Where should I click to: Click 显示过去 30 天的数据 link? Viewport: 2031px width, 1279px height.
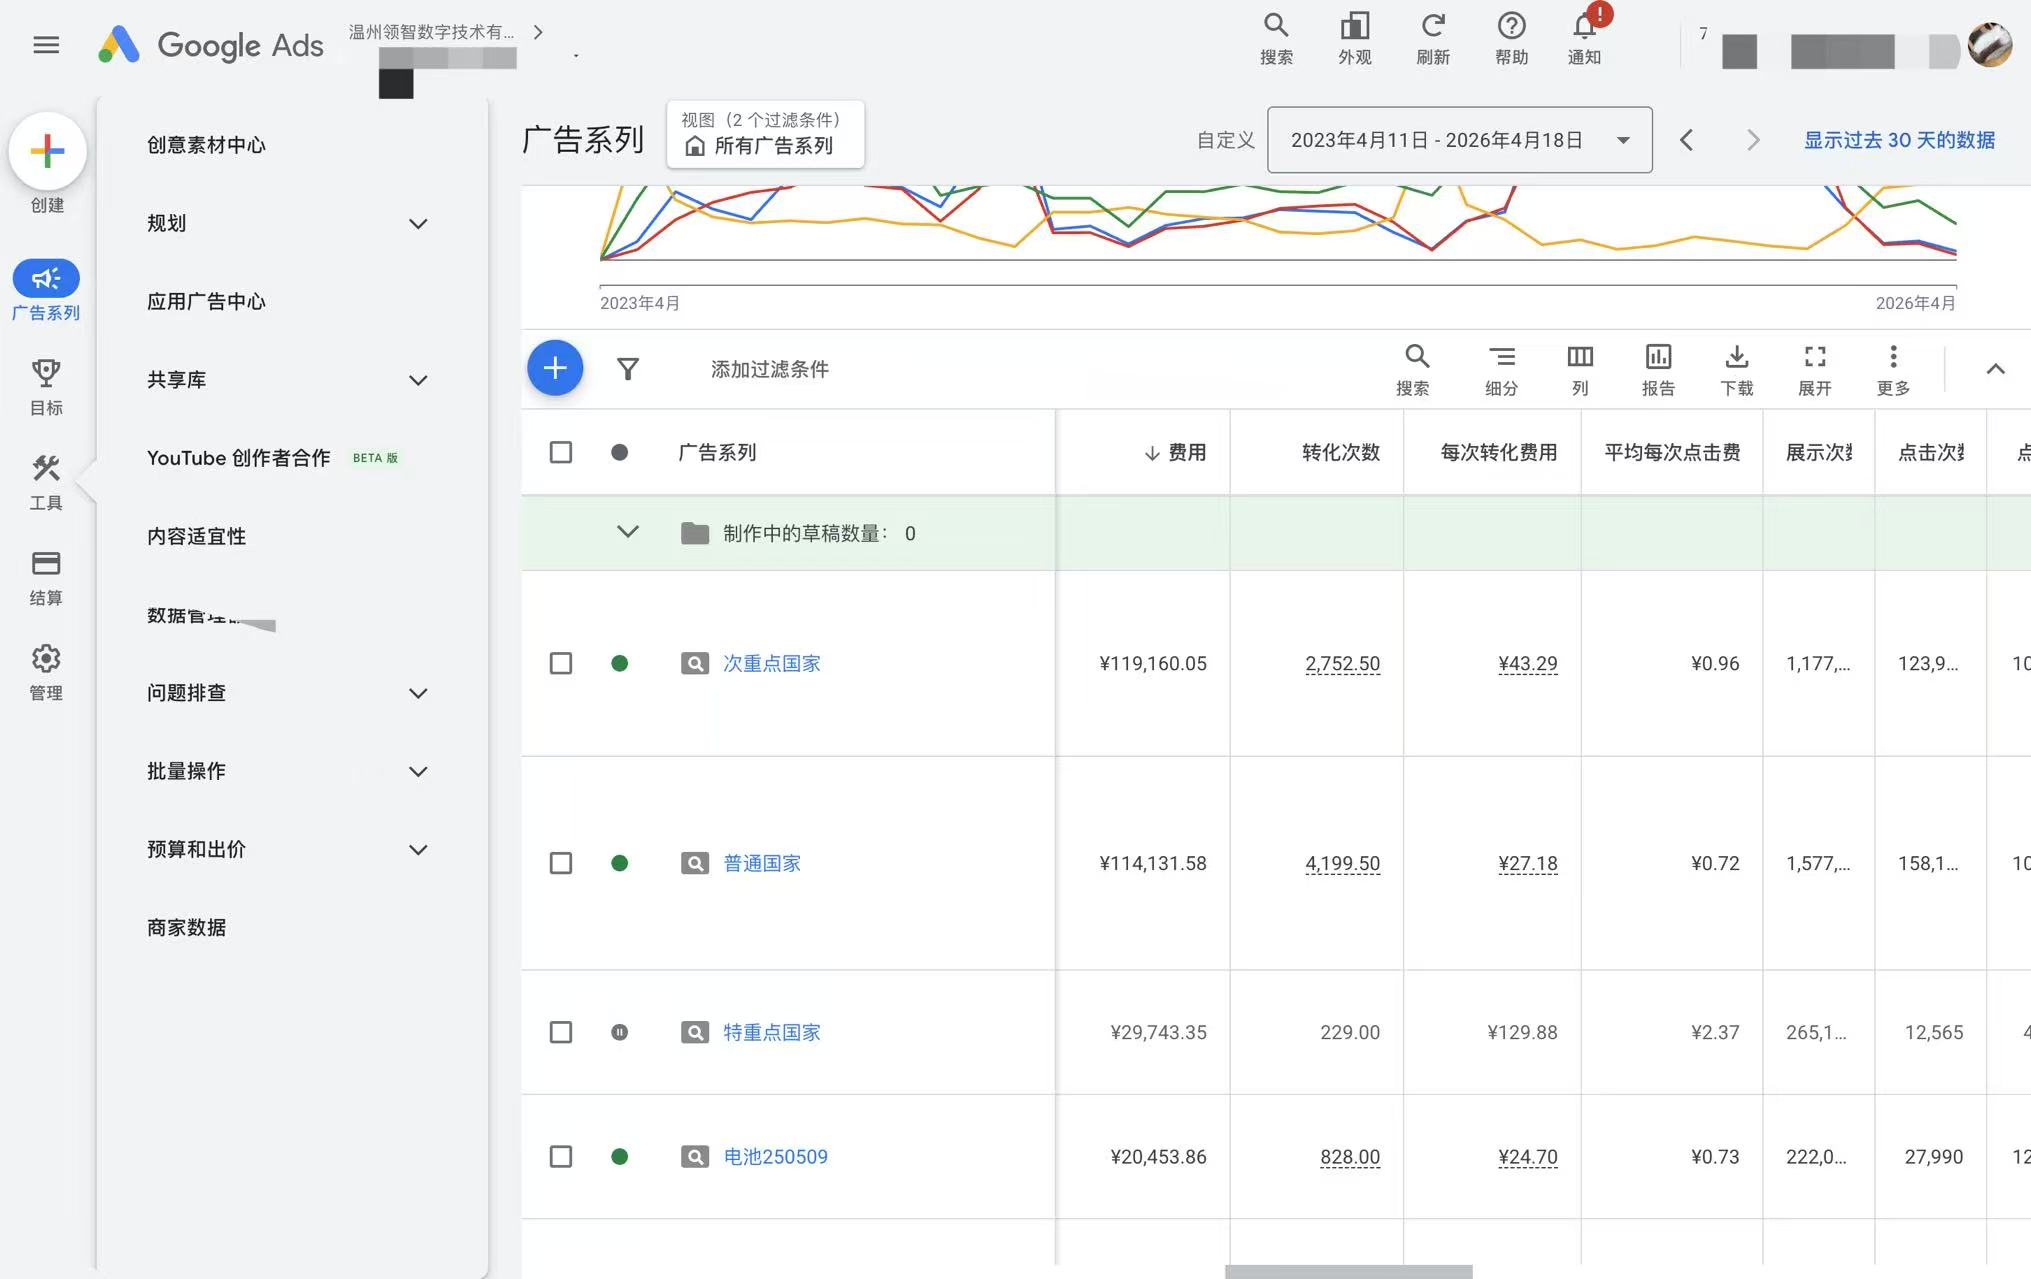pyautogui.click(x=1899, y=140)
